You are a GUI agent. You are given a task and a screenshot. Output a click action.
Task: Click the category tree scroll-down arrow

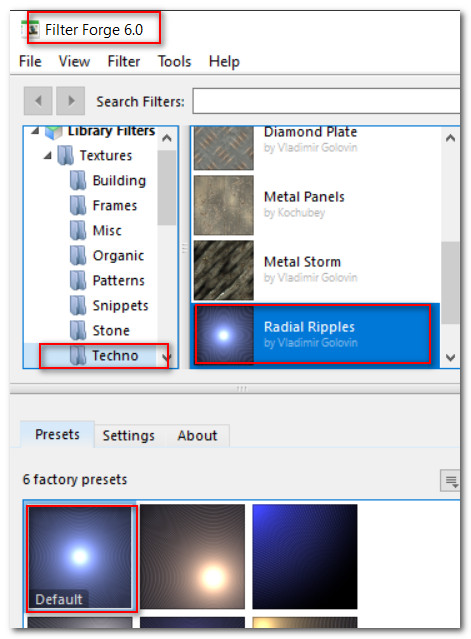167,357
